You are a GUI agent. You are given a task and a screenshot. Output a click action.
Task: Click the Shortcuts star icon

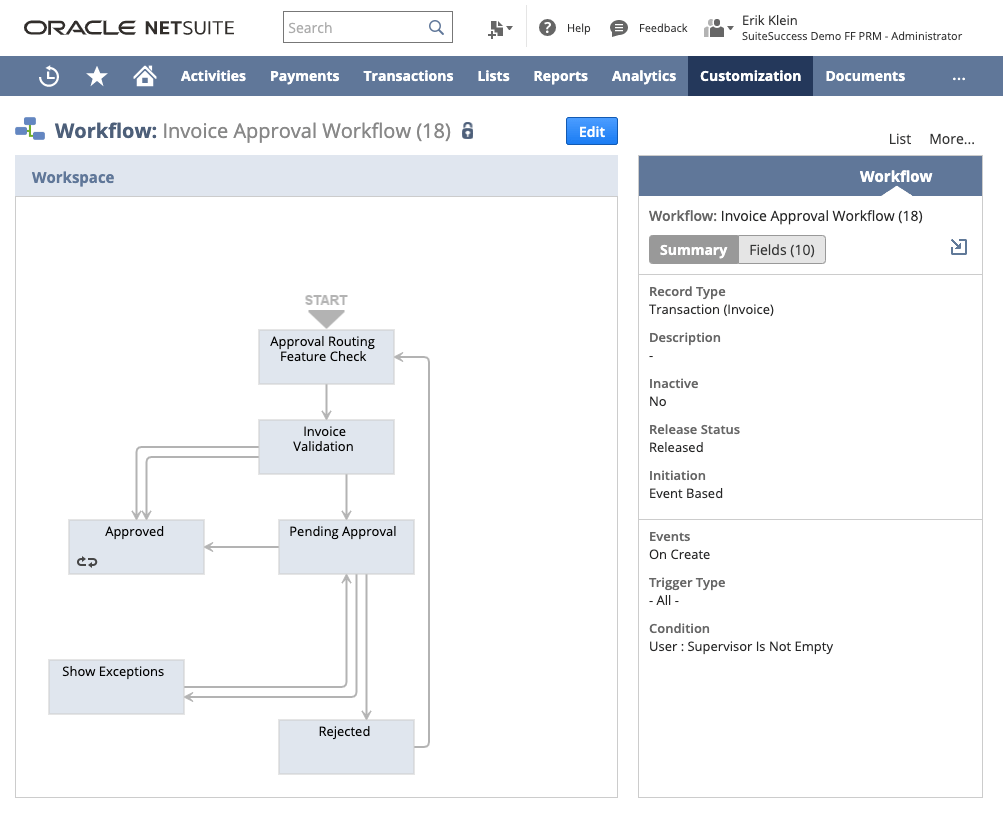pyautogui.click(x=97, y=76)
